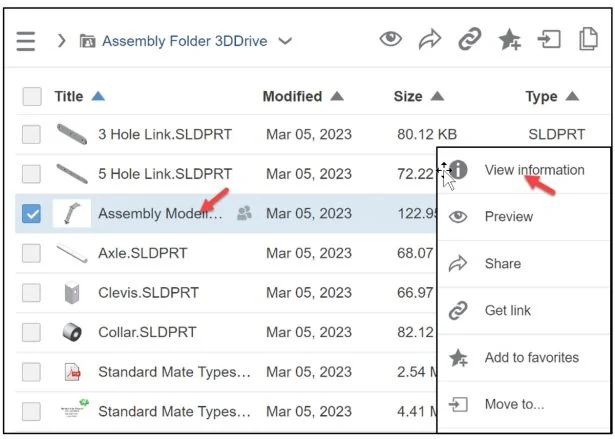This screenshot has height=439, width=615.
Task: Click the add to favorites star icon
Action: click(509, 40)
